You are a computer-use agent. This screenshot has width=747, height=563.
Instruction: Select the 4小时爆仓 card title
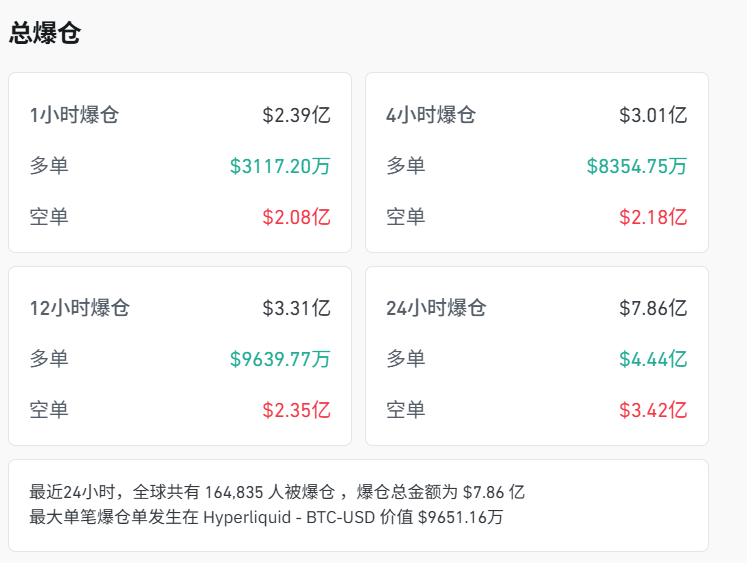(x=431, y=115)
